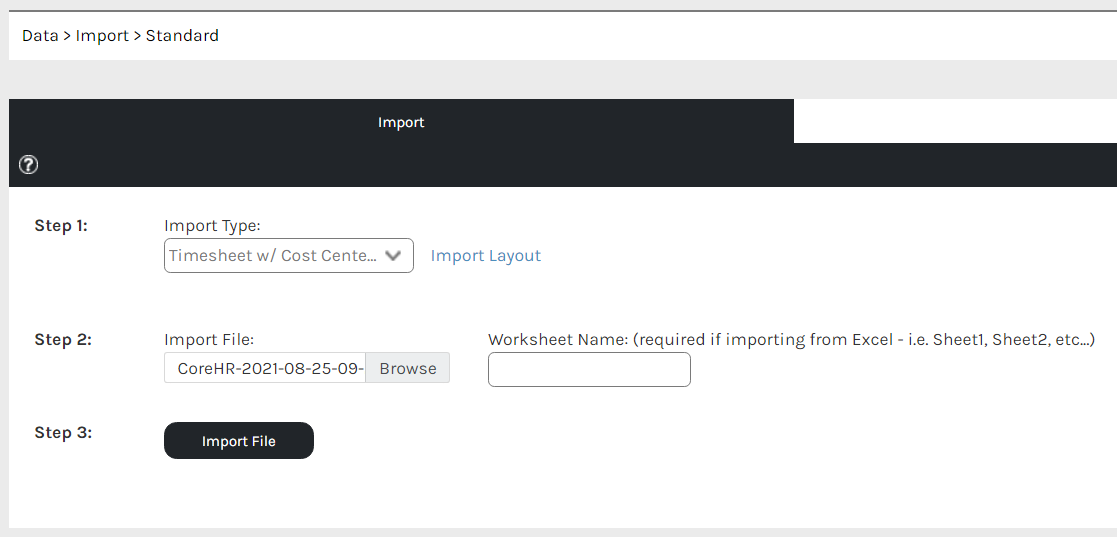Click Browse to choose import file
Viewport: 1117px width, 537px height.
[407, 368]
